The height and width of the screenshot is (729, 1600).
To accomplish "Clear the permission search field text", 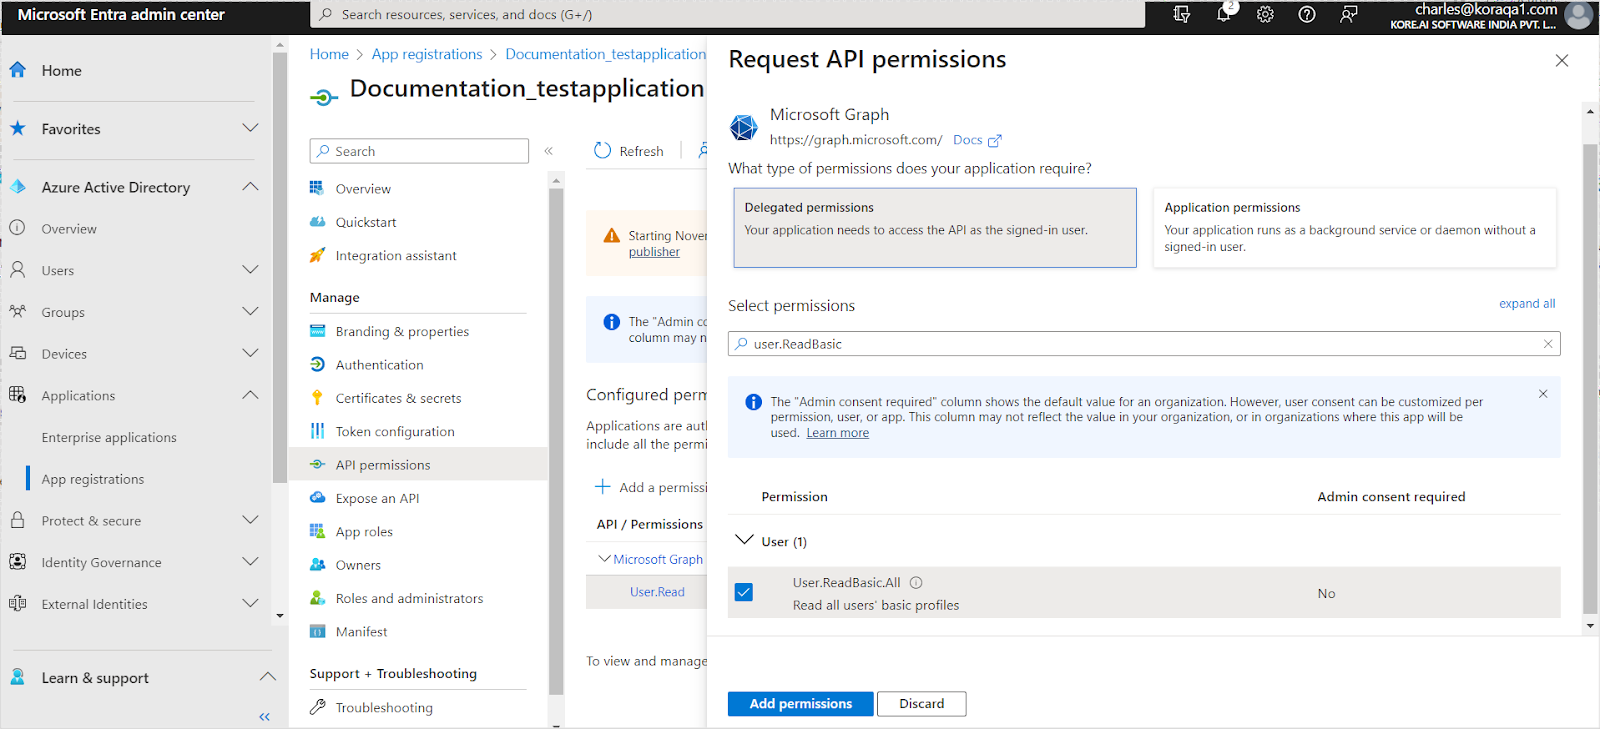I will [1548, 344].
